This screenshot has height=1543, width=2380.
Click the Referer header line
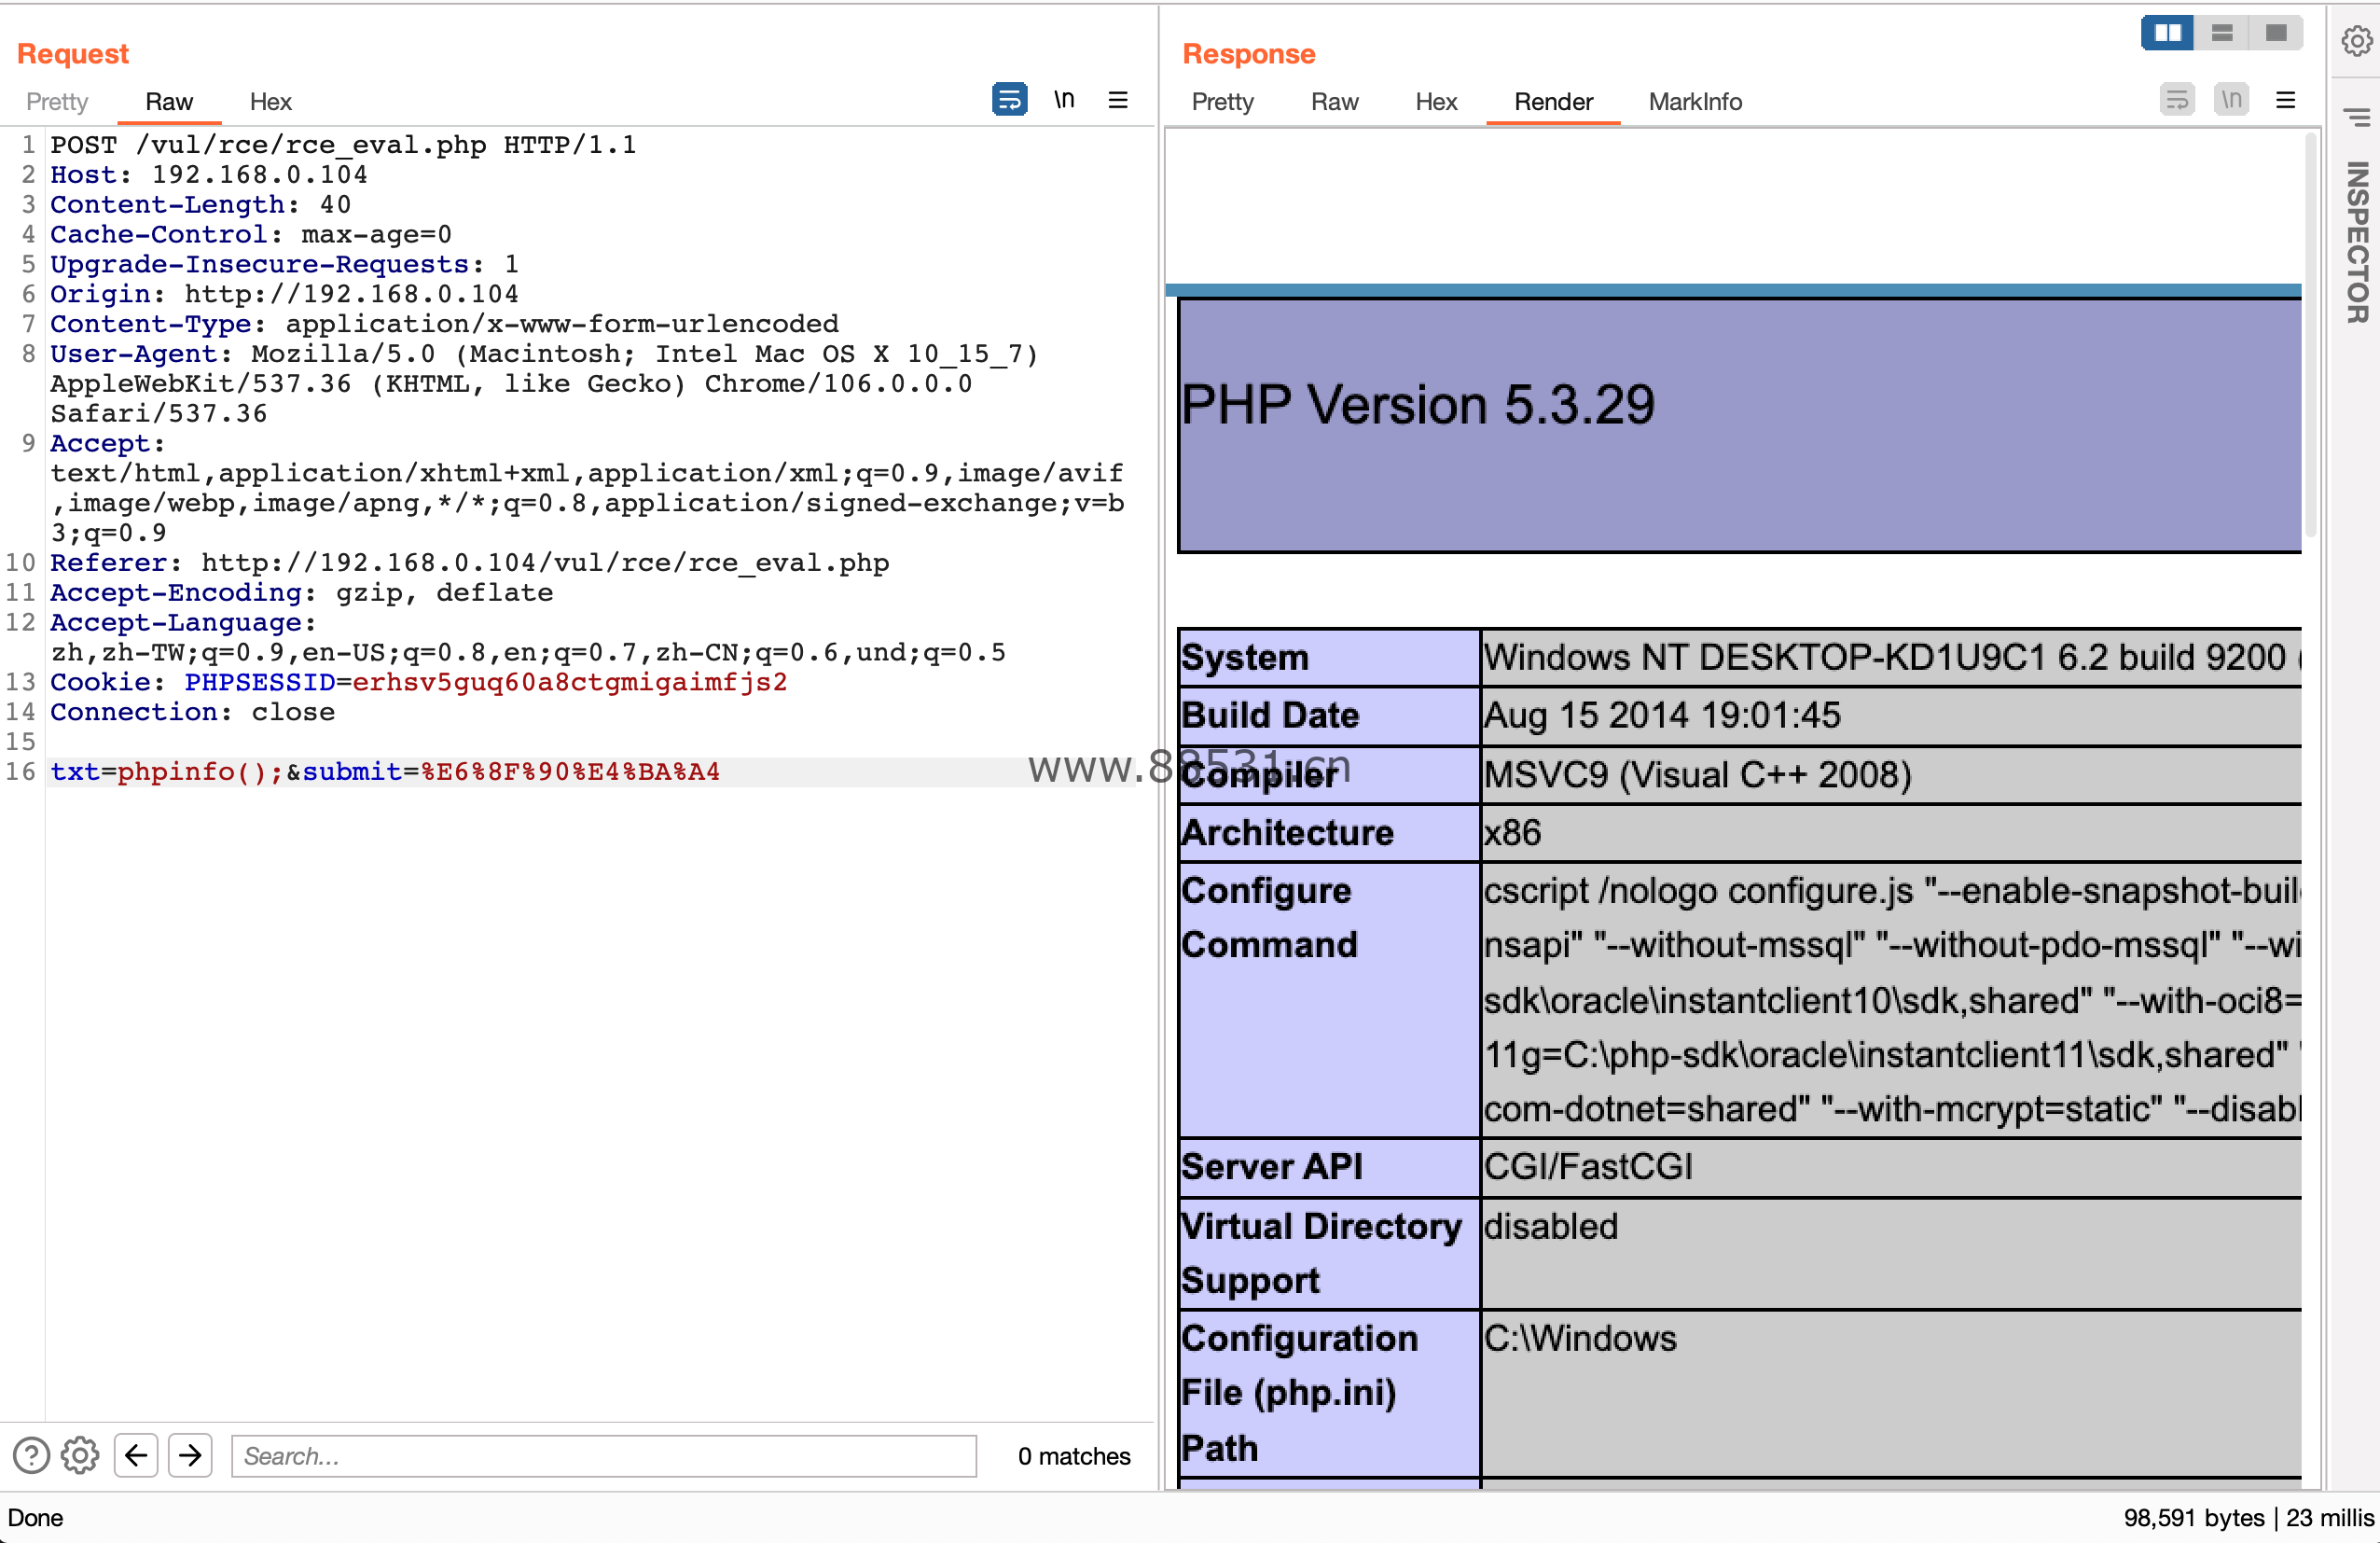[470, 563]
